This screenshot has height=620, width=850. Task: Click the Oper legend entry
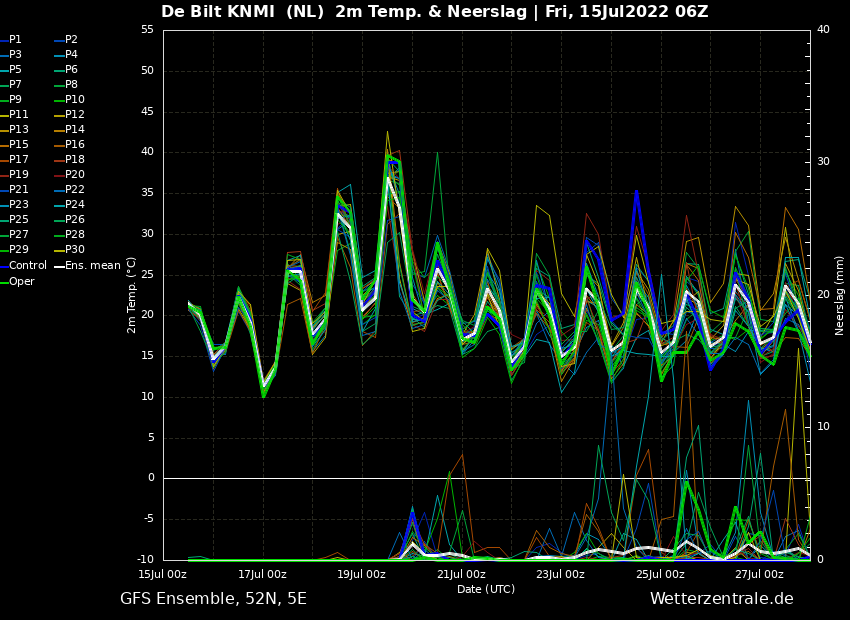pos(18,281)
